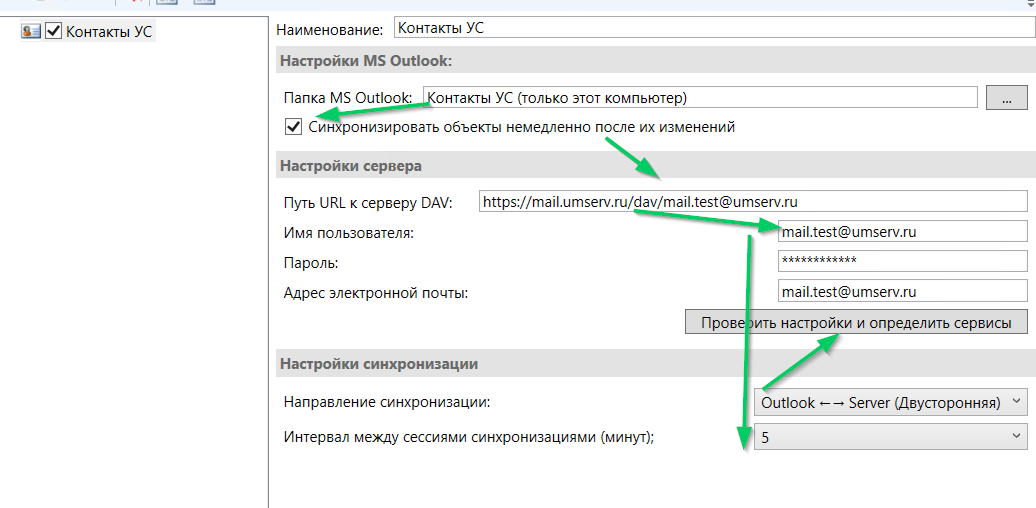The width and height of the screenshot is (1036, 508).
Task: Open the Направление синхронизации dropdown
Action: click(890, 402)
